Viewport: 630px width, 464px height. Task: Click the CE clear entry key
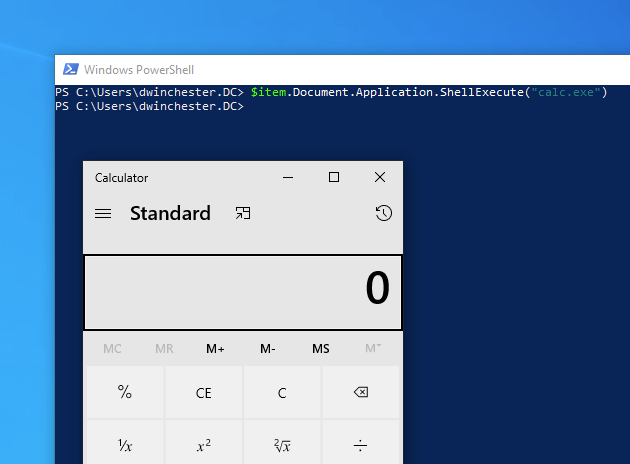point(204,392)
